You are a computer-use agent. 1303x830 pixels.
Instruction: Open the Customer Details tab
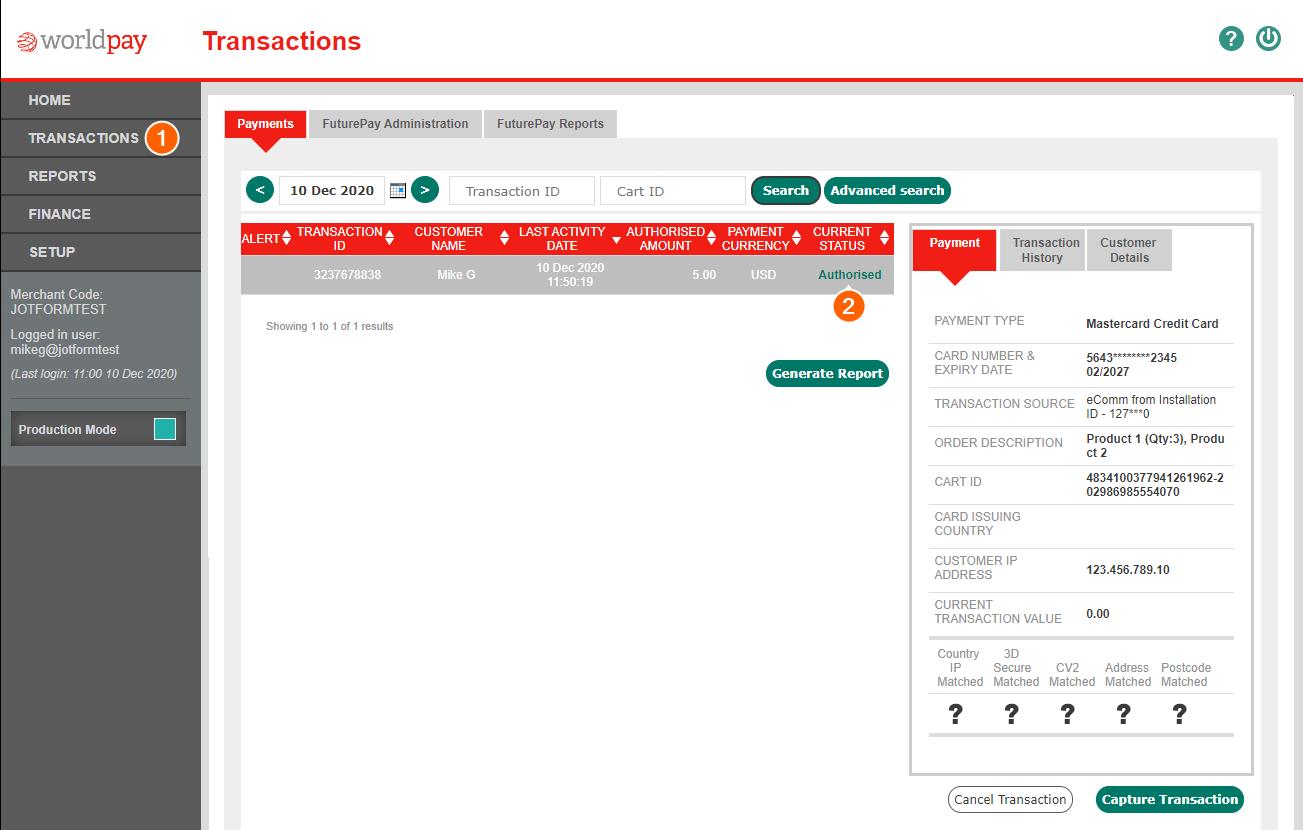tap(1128, 250)
